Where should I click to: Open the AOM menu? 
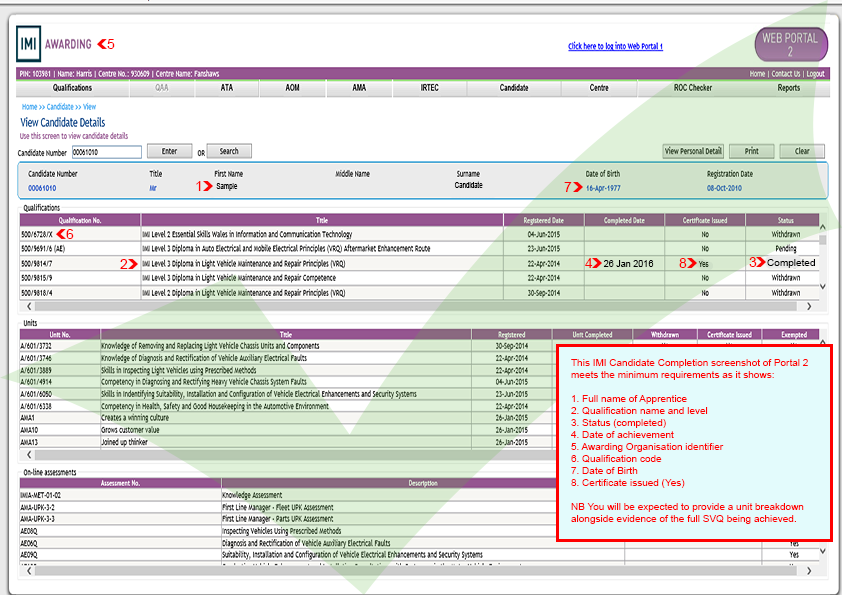[292, 88]
